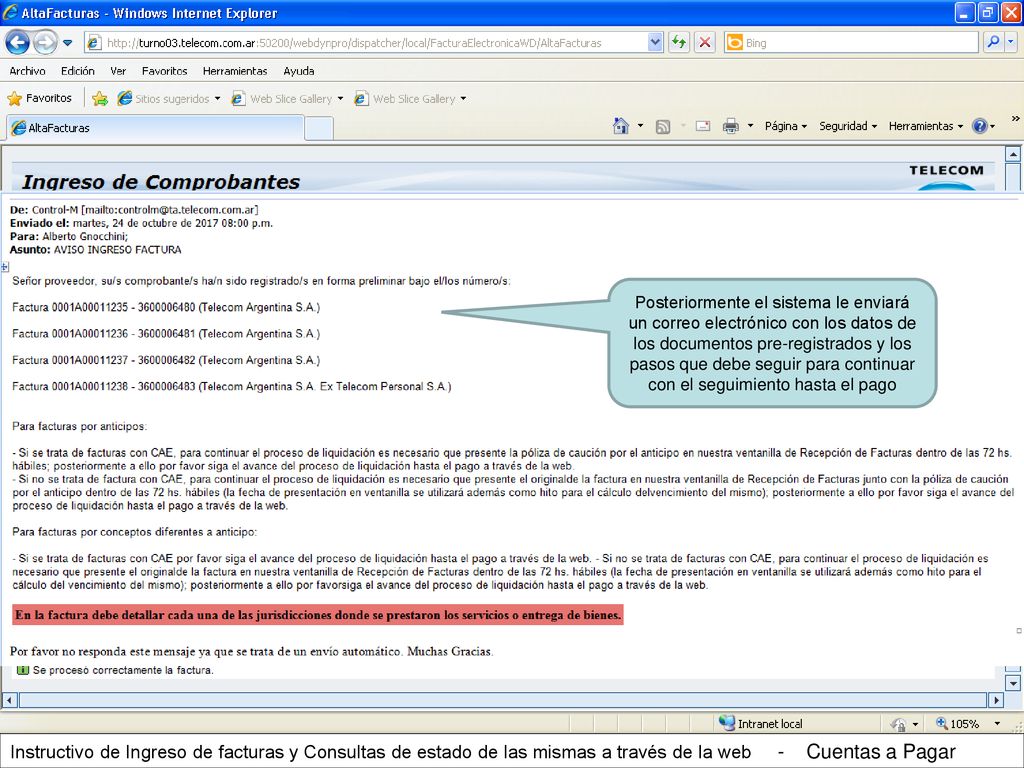Open the Herramientas menu in menu bar
Screen dimensions: 1024x768
[x=235, y=71]
